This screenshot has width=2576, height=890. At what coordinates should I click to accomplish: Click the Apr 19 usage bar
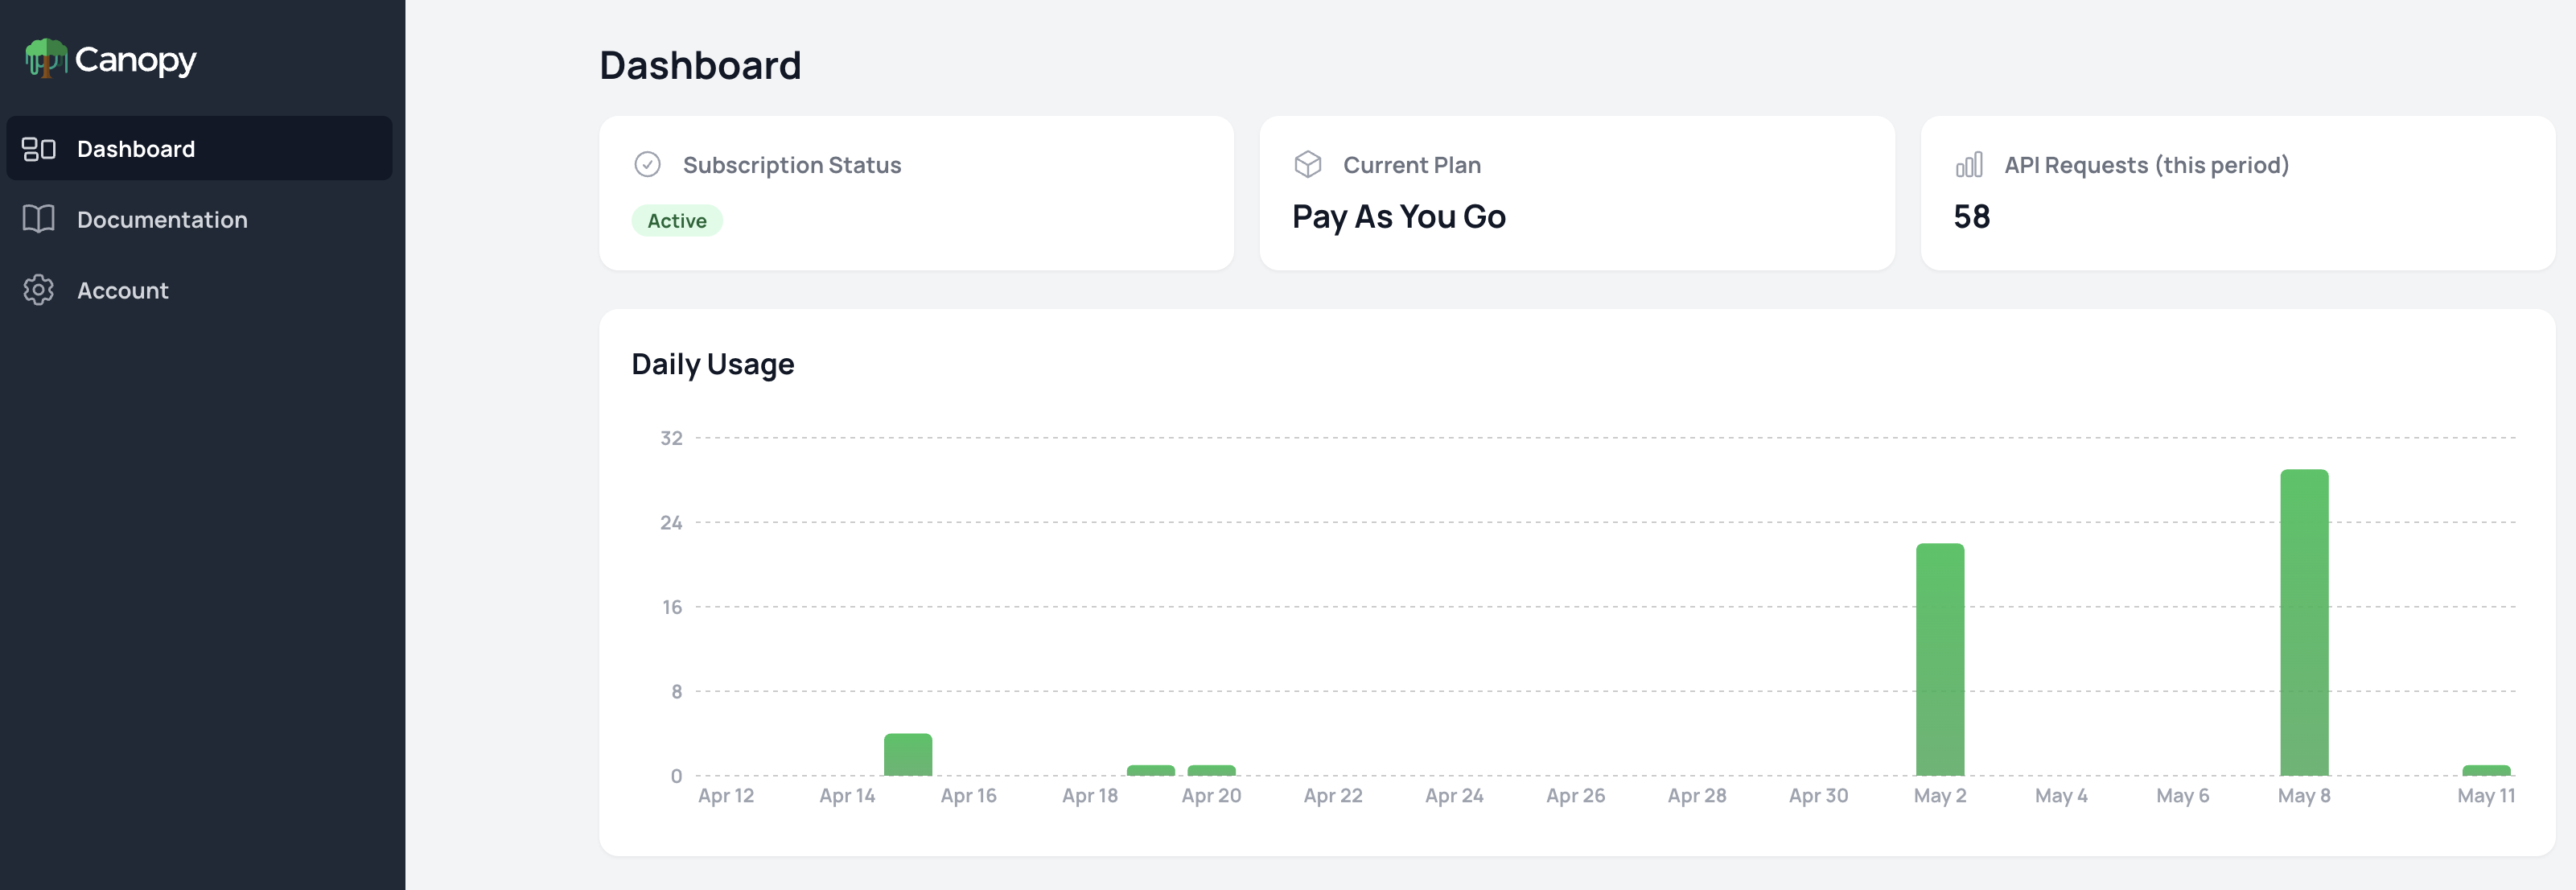pyautogui.click(x=1150, y=770)
